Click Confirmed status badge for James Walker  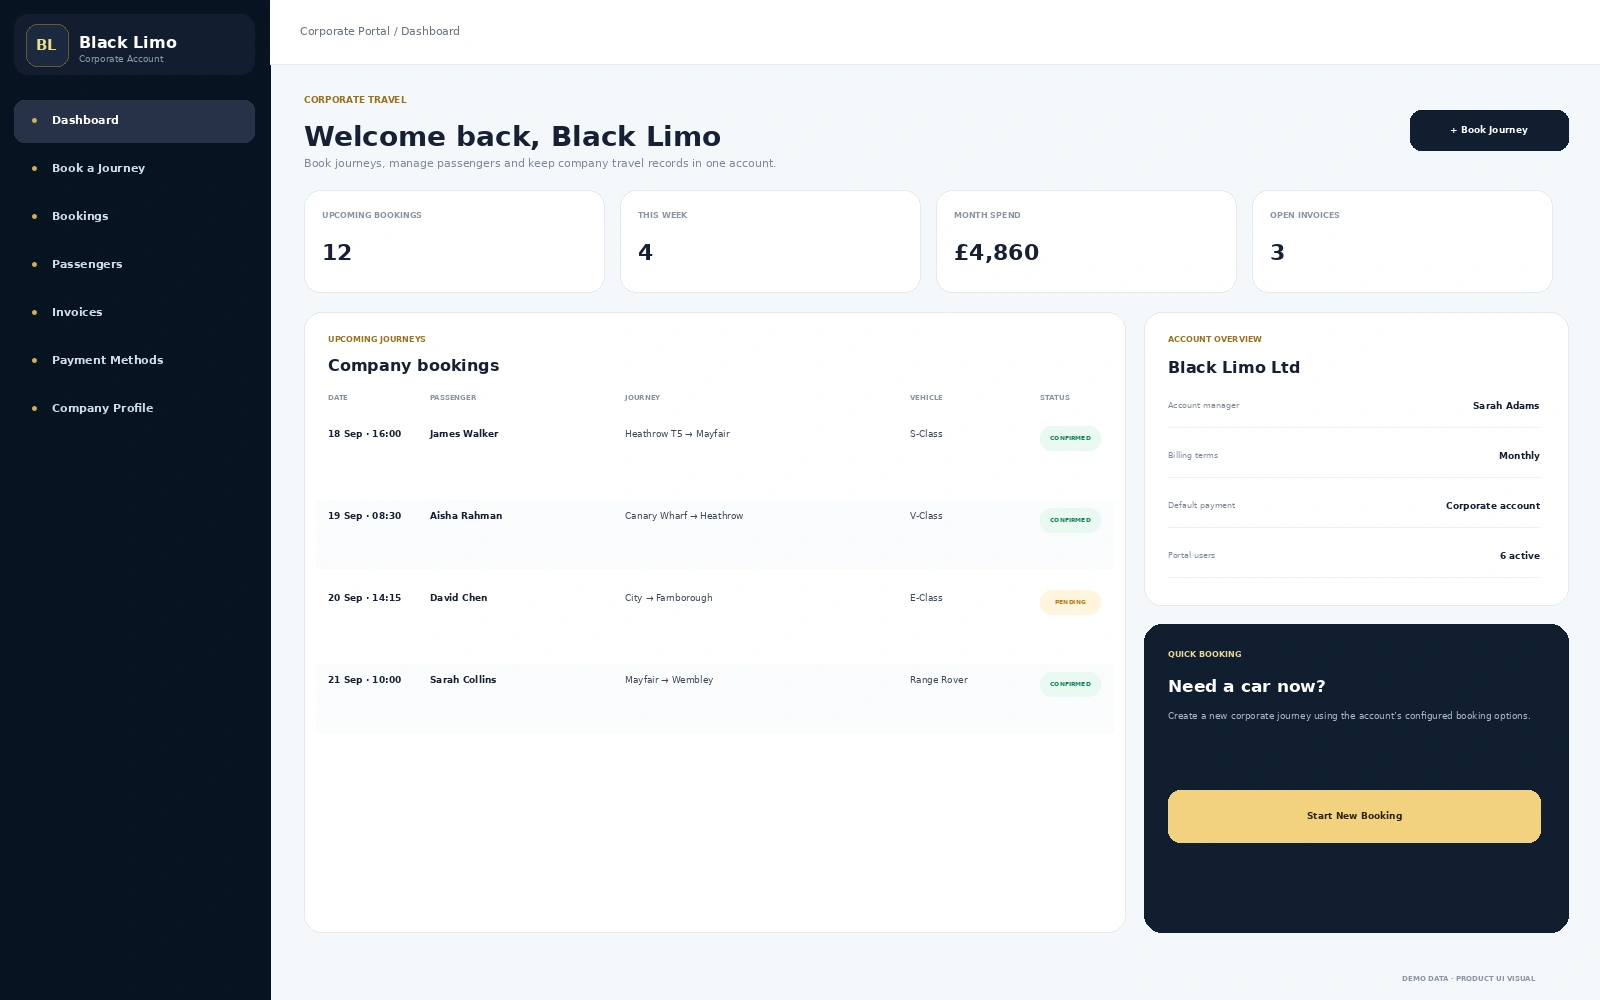click(x=1070, y=438)
